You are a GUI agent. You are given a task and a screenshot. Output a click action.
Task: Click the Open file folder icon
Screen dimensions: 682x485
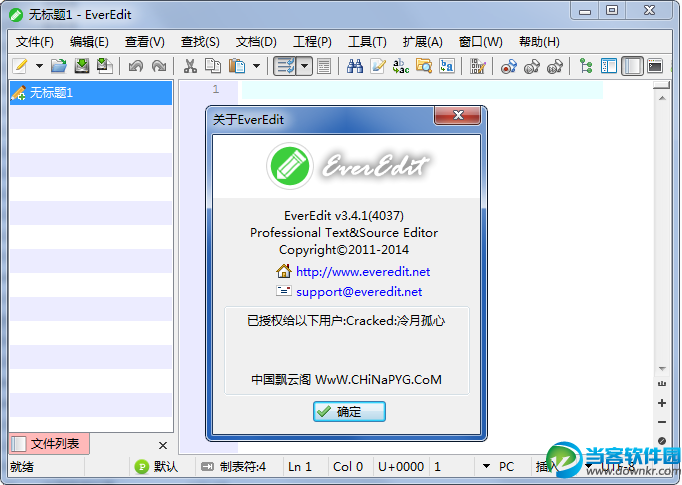[x=59, y=66]
